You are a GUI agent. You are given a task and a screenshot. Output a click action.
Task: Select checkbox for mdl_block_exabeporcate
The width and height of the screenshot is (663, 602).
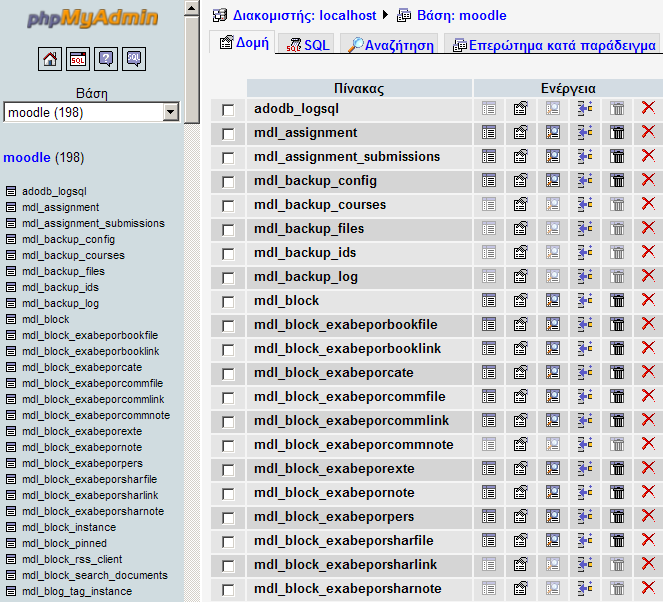coord(228,374)
